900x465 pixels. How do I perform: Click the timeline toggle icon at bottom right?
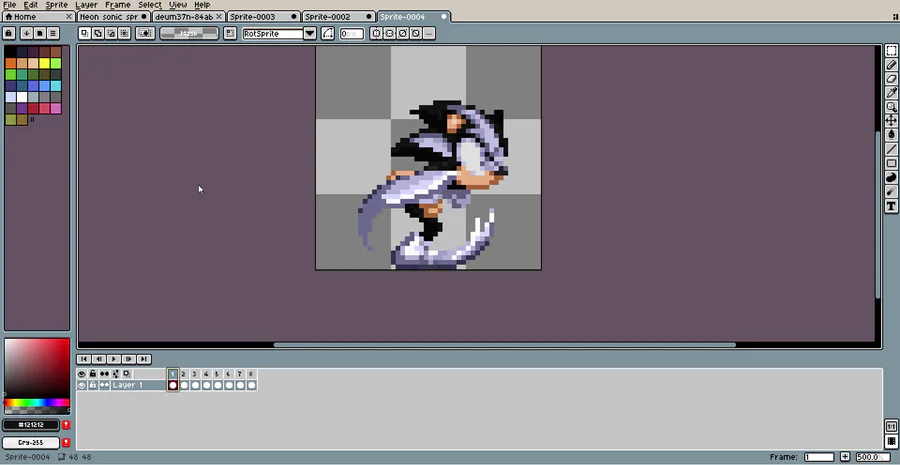coord(891,441)
